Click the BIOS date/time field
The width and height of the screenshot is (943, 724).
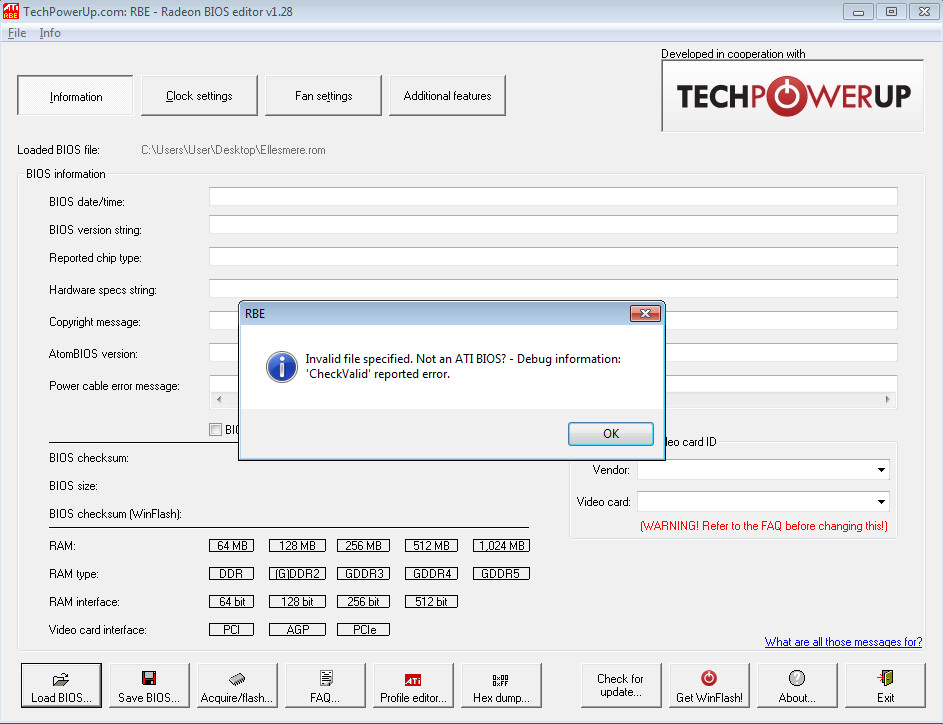[553, 197]
